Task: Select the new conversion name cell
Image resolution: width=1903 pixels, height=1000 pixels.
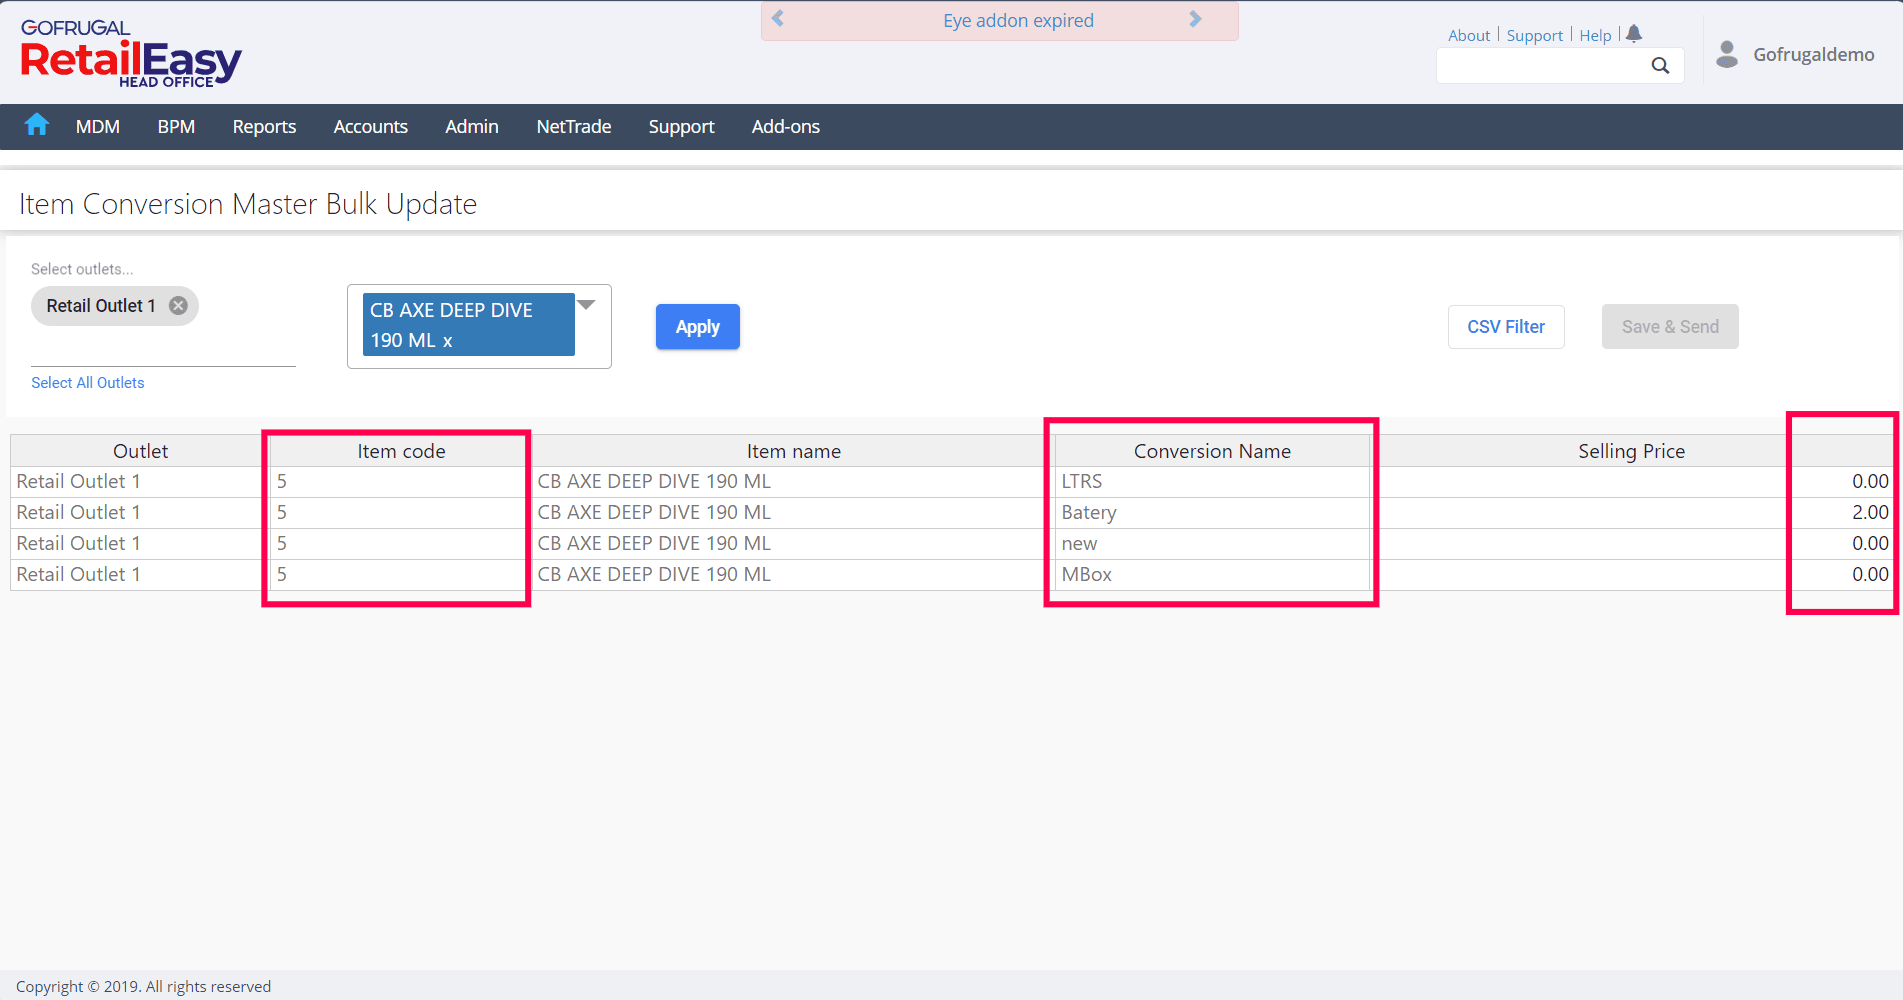Action: [x=1212, y=544]
